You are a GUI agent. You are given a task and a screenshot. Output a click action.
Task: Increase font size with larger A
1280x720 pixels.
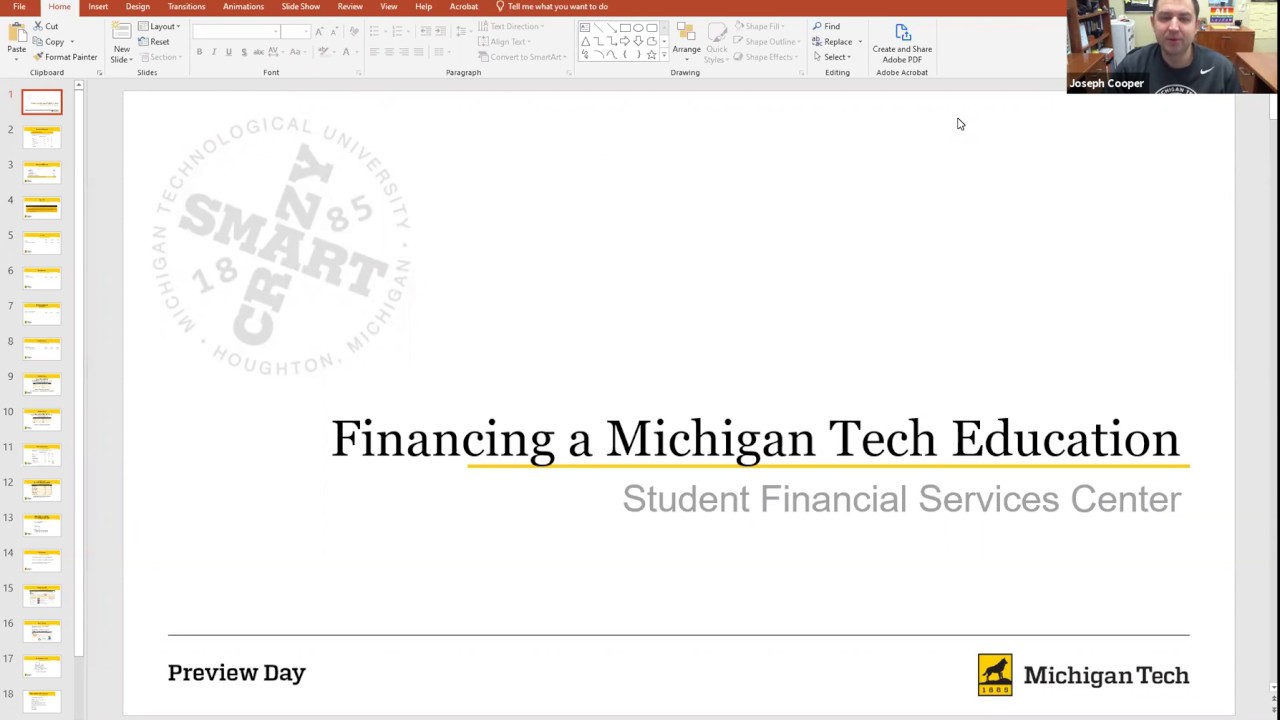tap(319, 31)
